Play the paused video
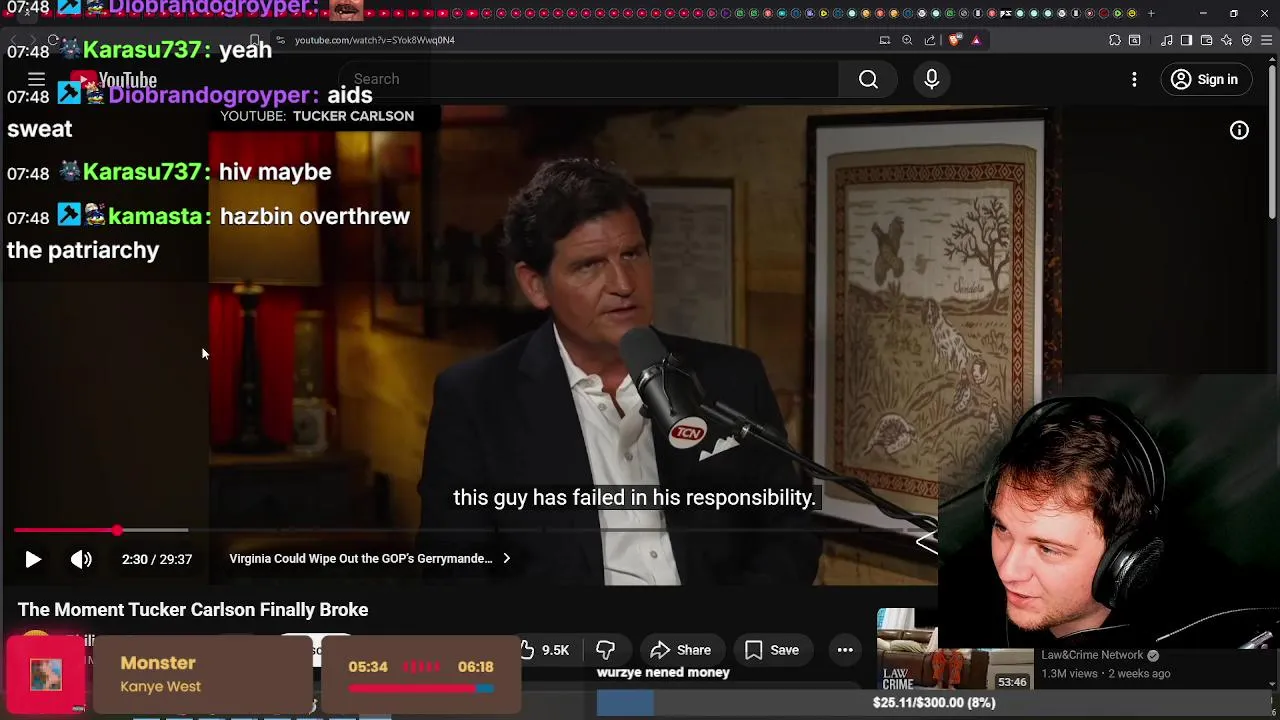 point(32,559)
